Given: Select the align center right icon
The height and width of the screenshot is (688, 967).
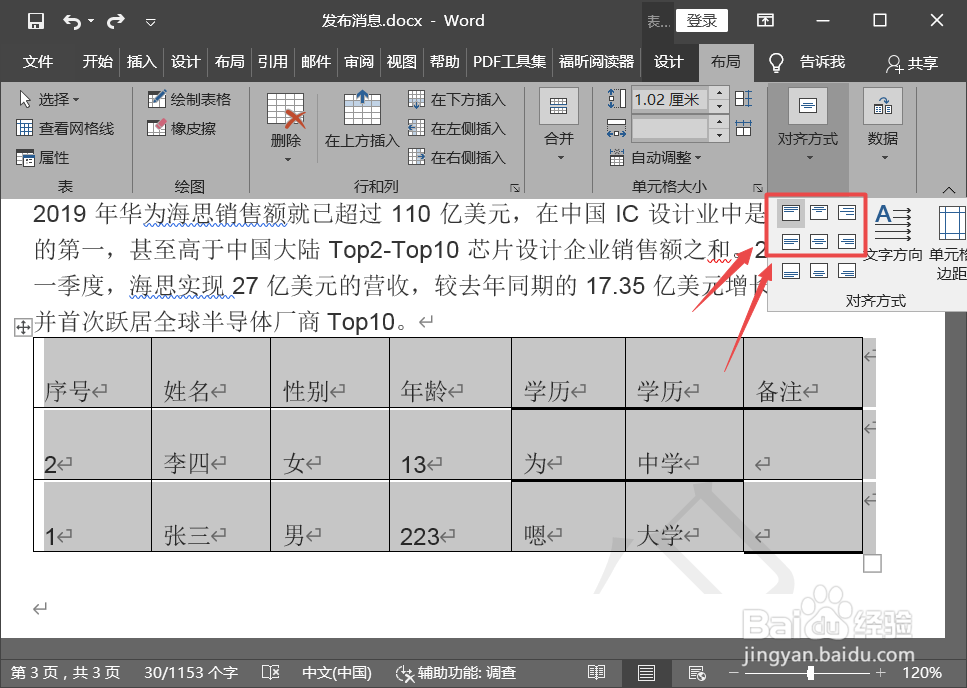Looking at the screenshot, I should point(847,242).
